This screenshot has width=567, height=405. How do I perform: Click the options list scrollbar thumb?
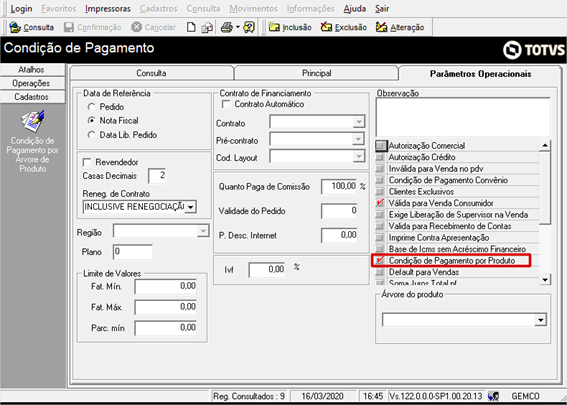point(545,188)
